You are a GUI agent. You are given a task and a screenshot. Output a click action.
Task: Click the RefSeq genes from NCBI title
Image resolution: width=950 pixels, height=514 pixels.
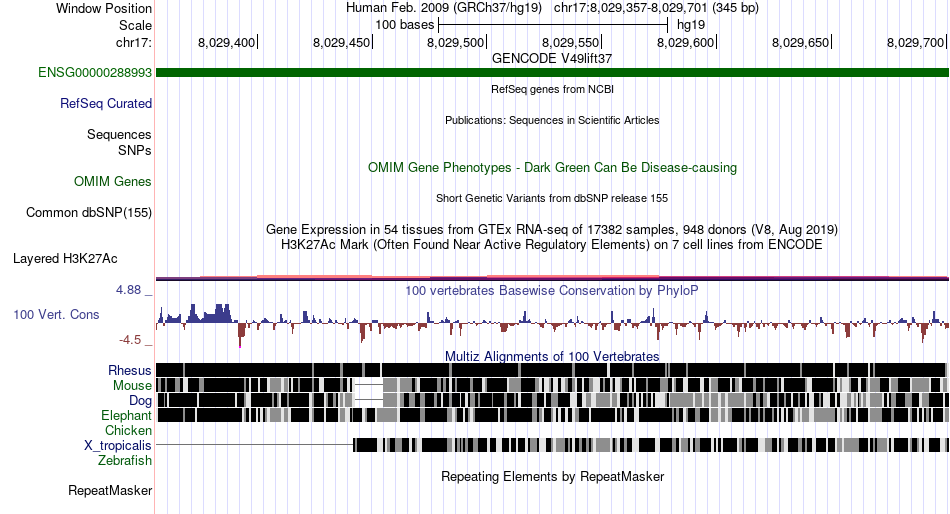coord(552,89)
